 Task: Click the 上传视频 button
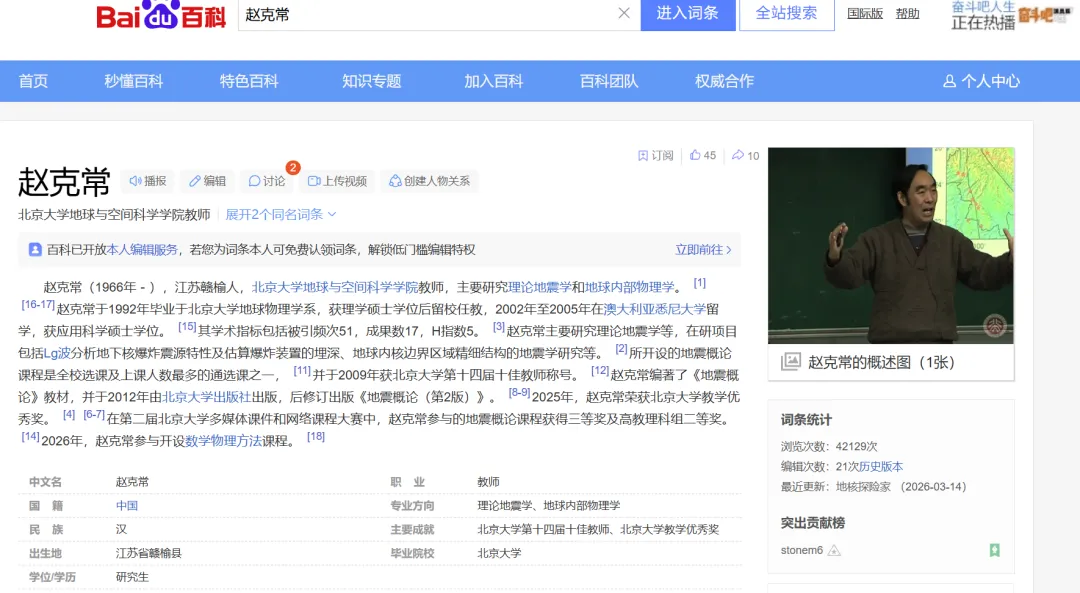tap(338, 181)
